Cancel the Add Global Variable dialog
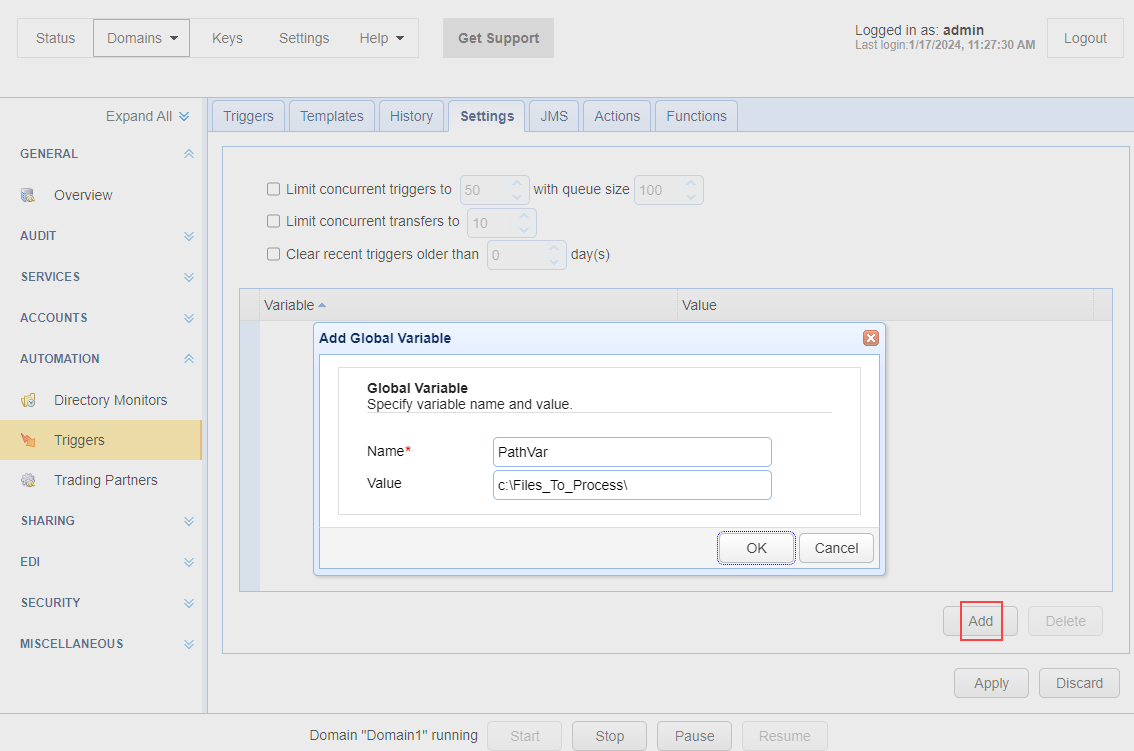 pyautogui.click(x=836, y=548)
